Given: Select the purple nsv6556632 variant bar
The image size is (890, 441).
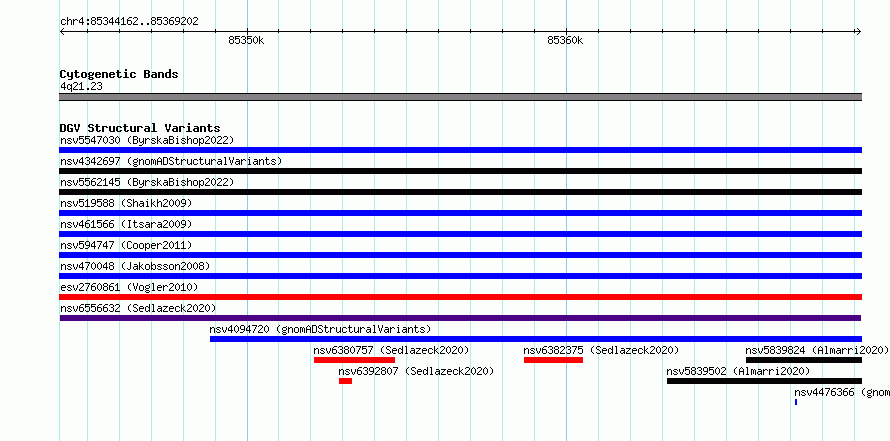Looking at the screenshot, I should click(460, 318).
